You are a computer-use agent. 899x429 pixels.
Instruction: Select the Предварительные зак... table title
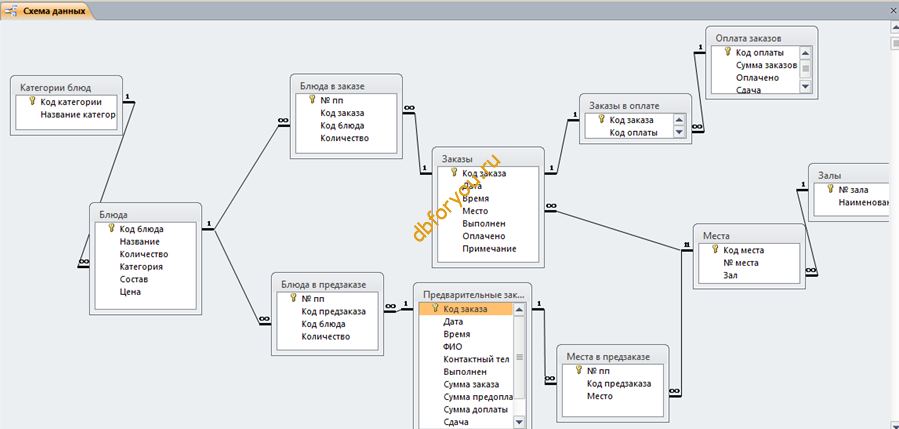point(473,294)
